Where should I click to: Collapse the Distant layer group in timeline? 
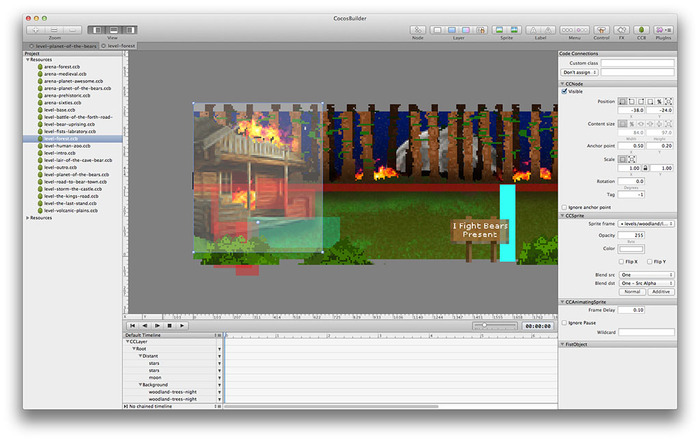click(141, 354)
